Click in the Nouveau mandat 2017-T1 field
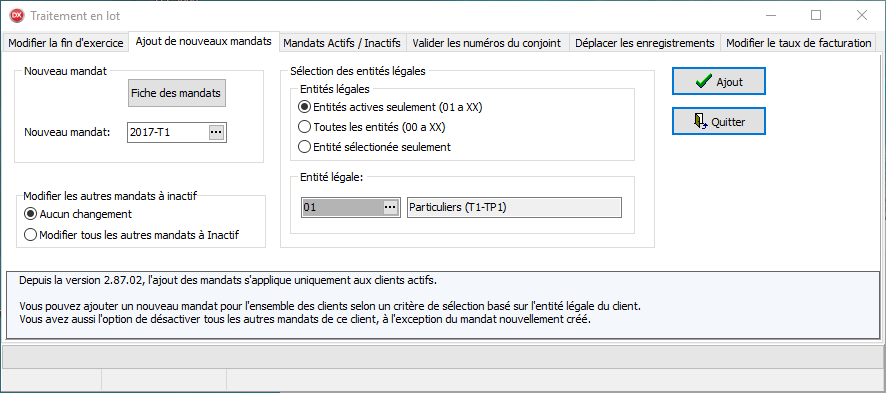This screenshot has width=886, height=393. (168, 132)
